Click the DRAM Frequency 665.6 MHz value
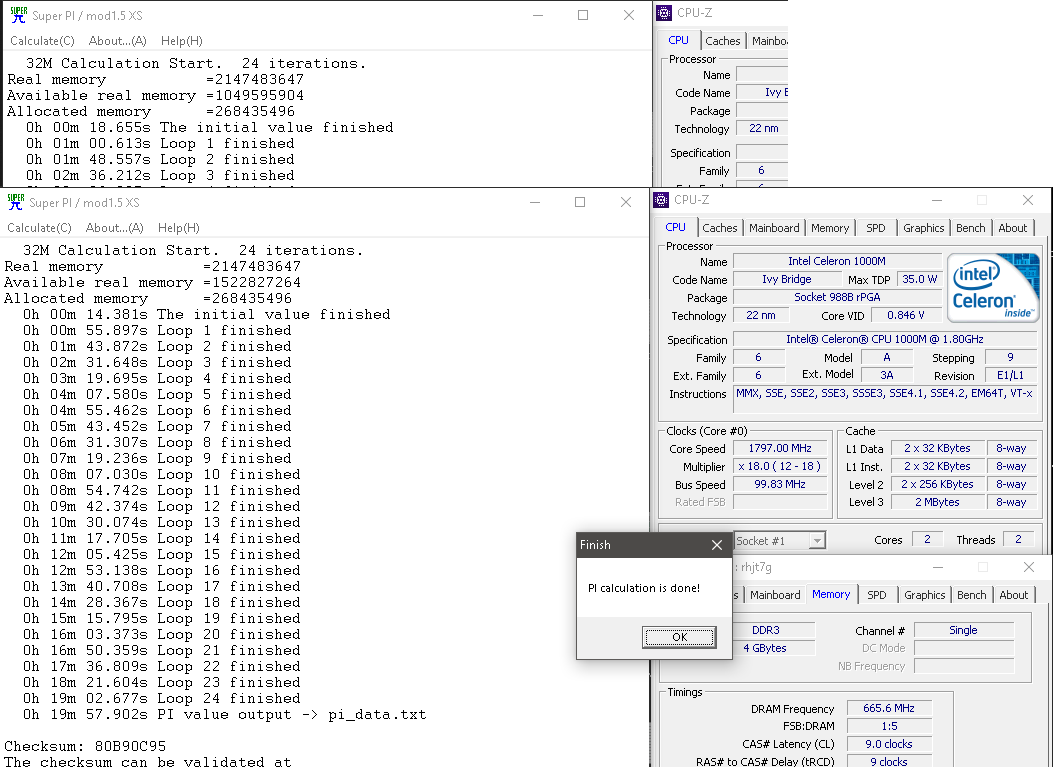 tap(888, 708)
